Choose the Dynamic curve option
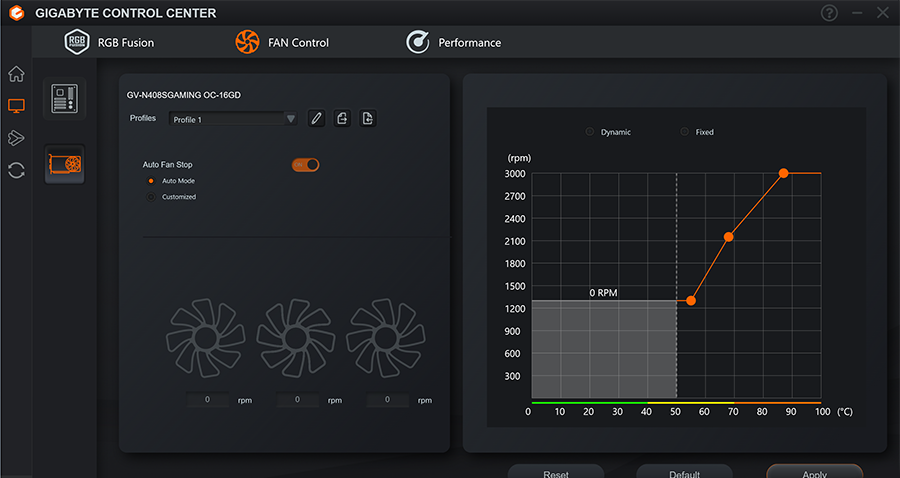 (x=590, y=132)
